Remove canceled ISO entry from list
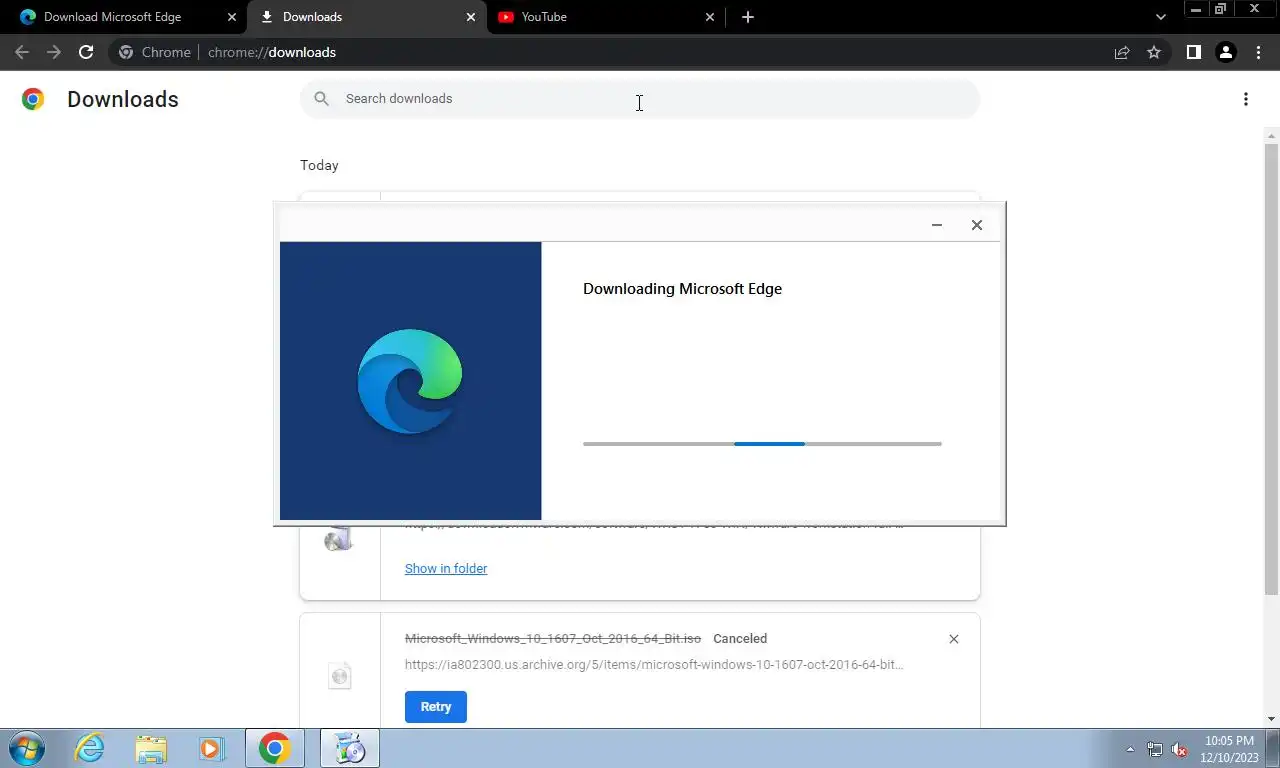Screen dimensions: 1280x768 tap(954, 639)
